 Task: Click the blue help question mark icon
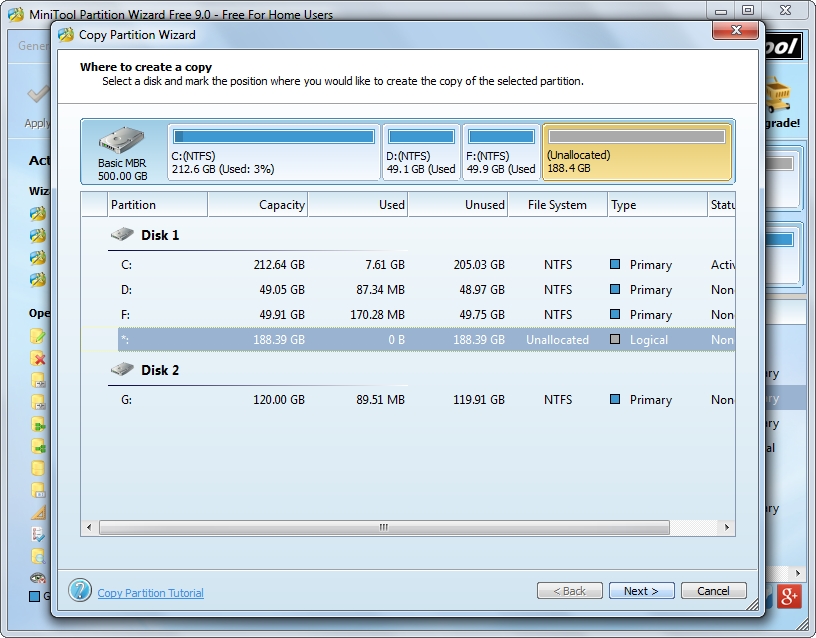click(80, 591)
